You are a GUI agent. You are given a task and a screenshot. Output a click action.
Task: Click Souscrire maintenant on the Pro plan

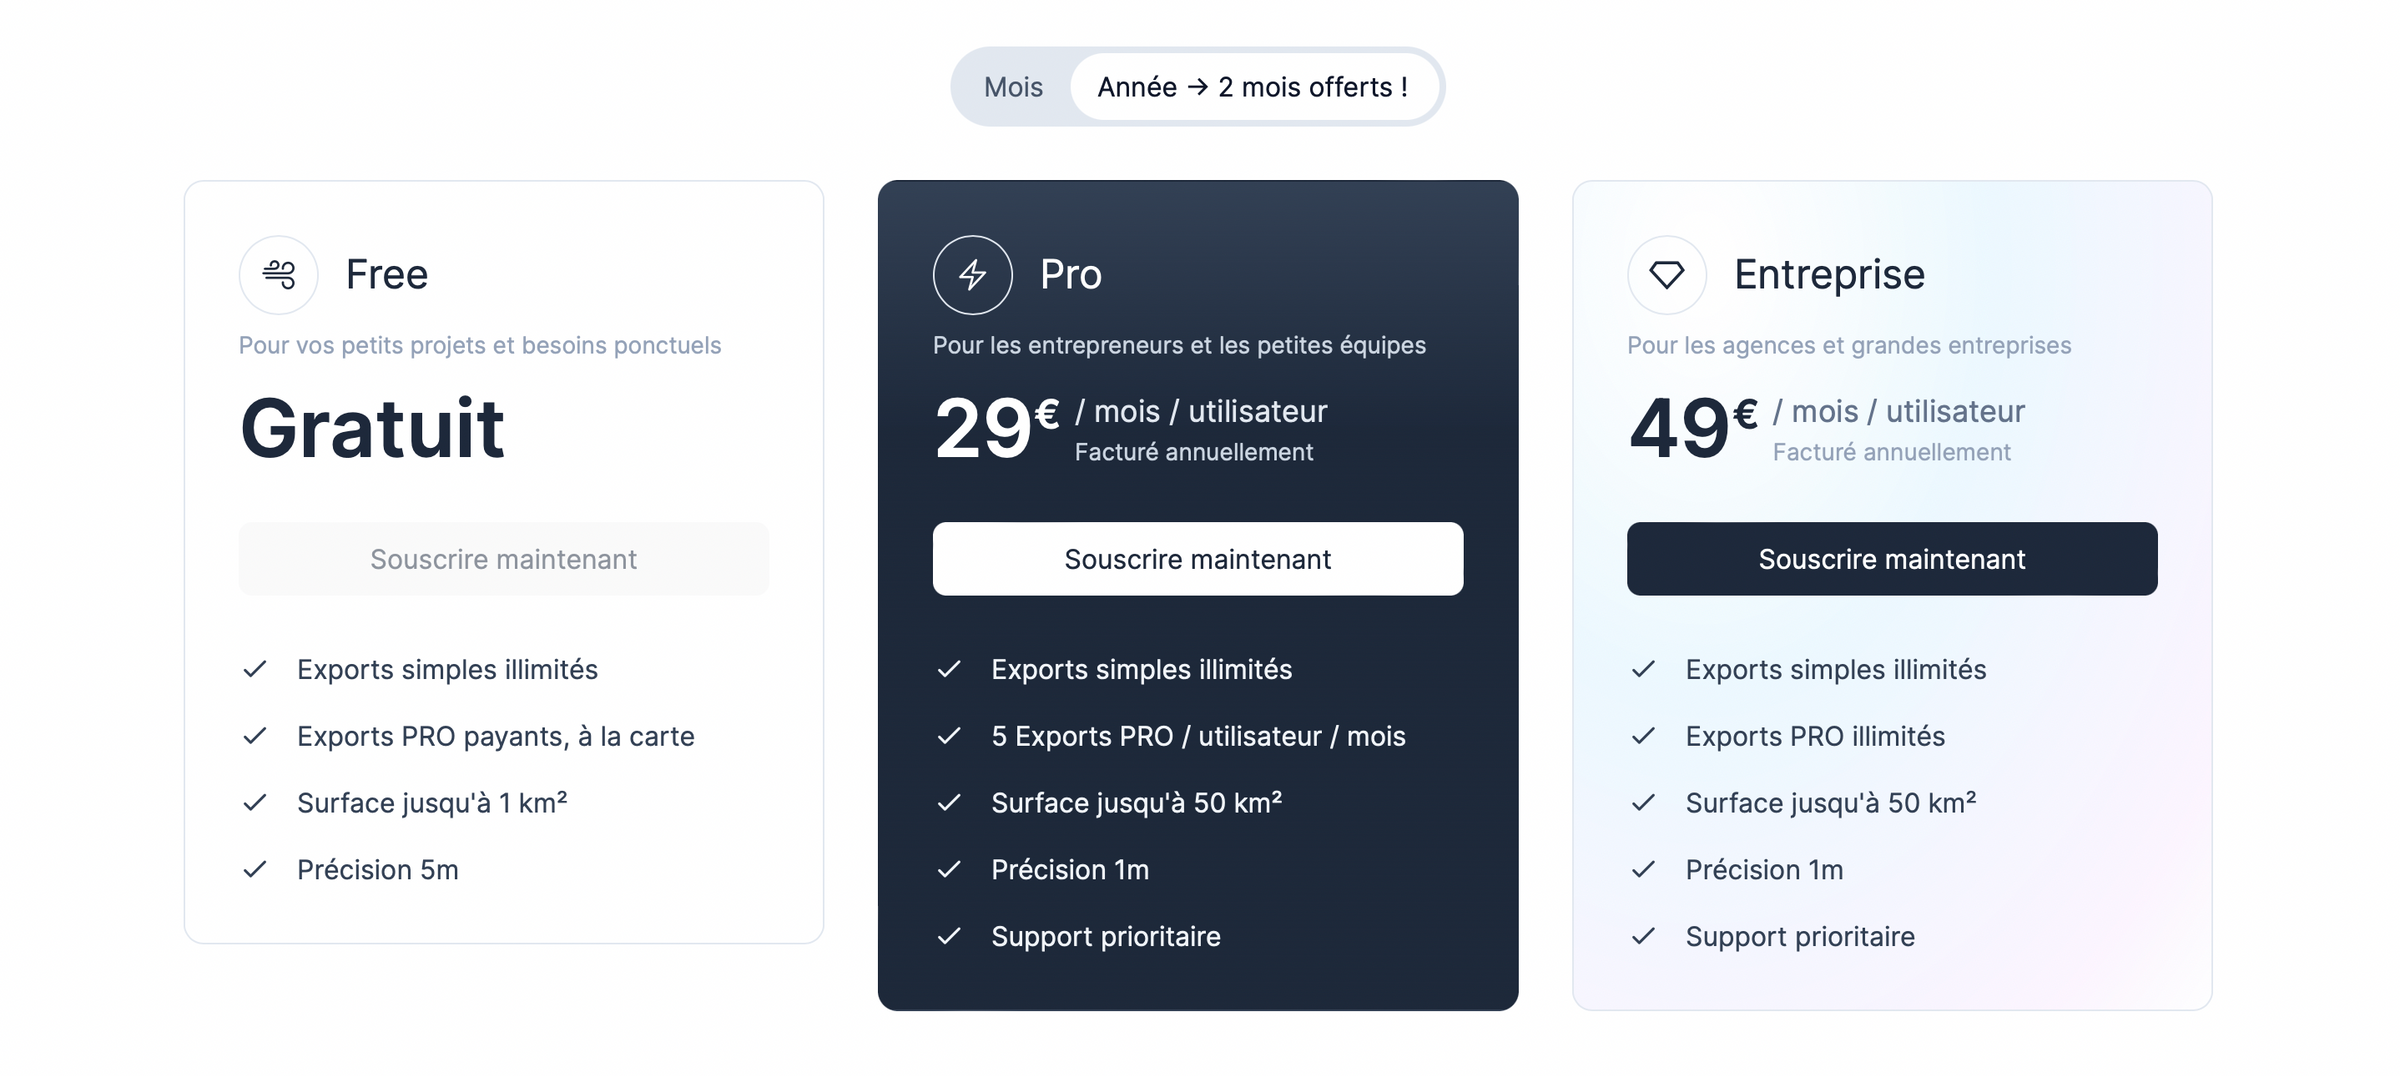point(1198,559)
